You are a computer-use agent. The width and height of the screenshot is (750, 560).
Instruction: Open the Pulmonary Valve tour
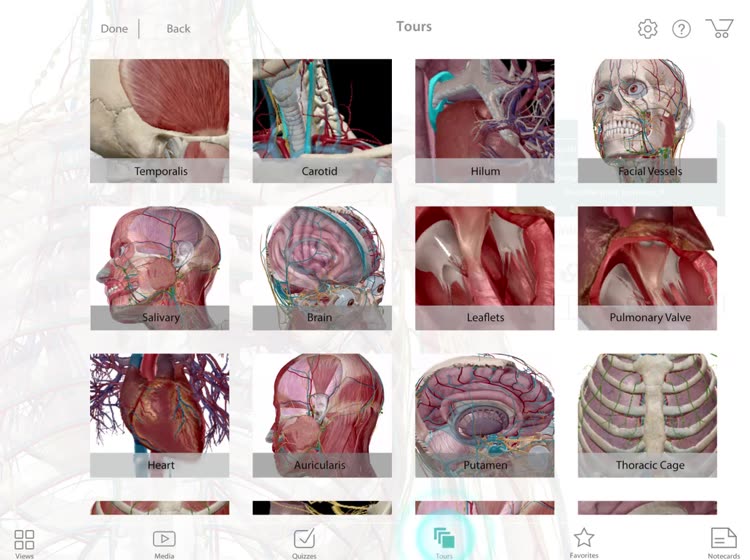[648, 268]
